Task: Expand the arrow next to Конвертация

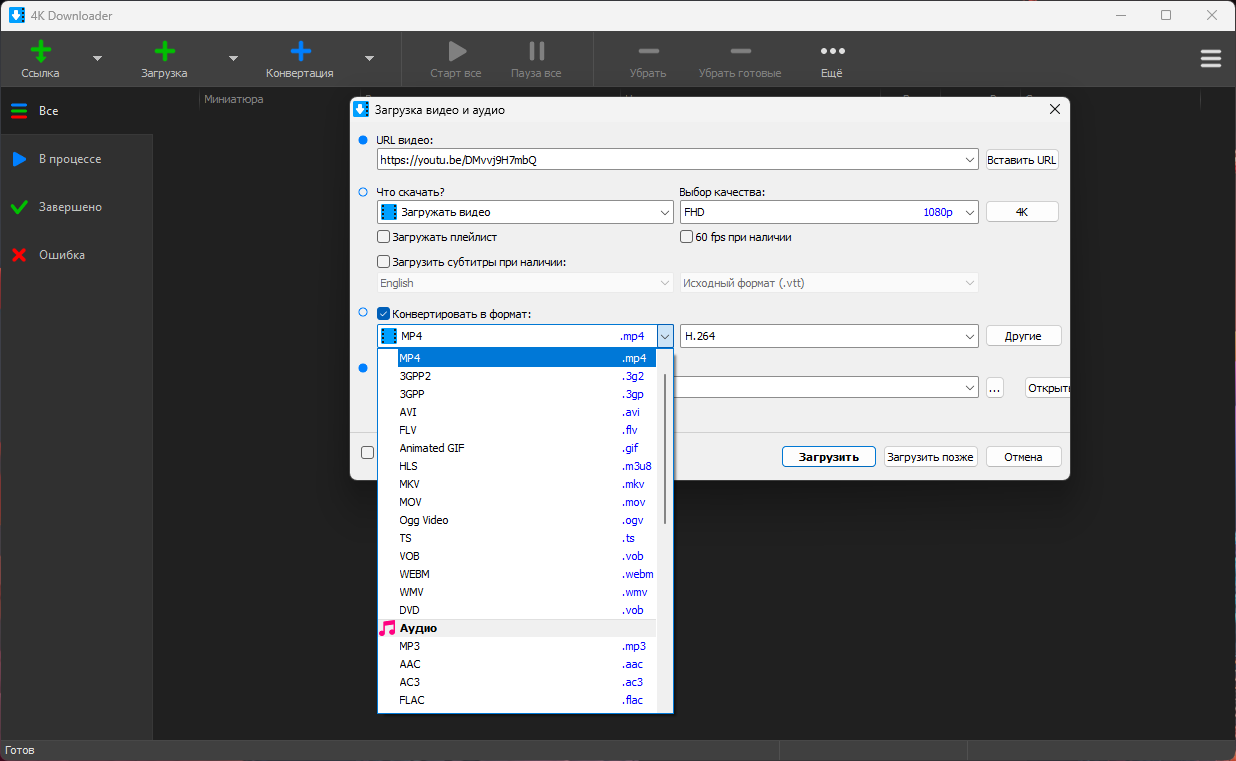Action: pyautogui.click(x=369, y=59)
